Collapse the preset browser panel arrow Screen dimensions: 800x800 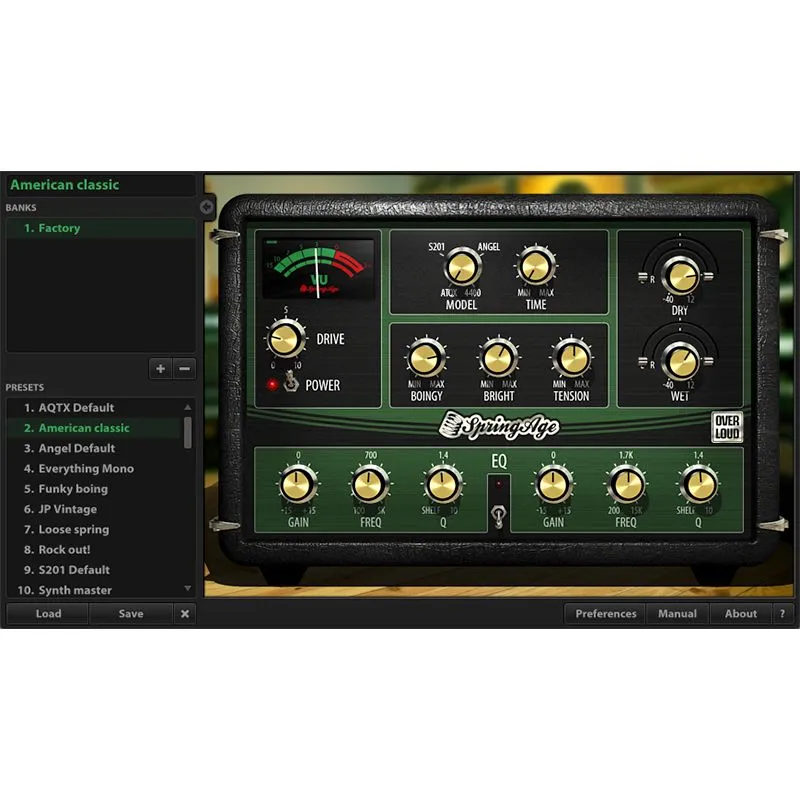click(207, 207)
